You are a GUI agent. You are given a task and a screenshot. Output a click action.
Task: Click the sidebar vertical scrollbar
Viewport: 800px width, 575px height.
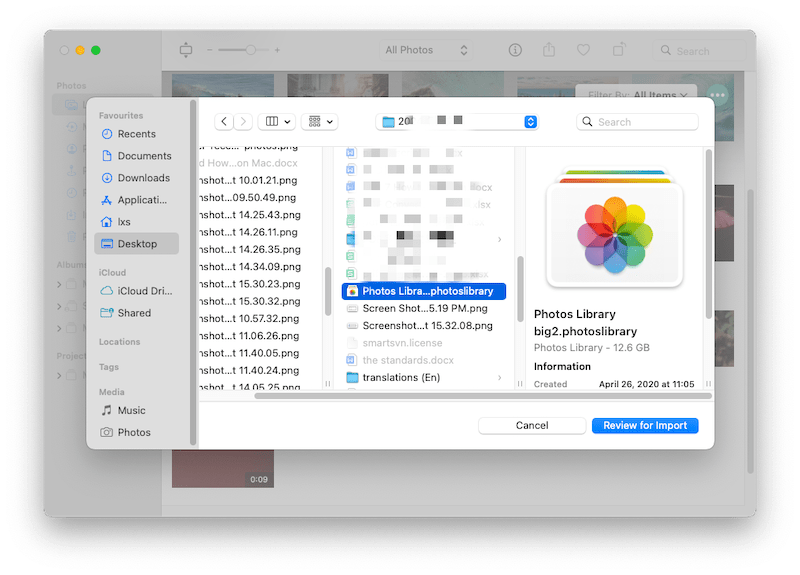pyautogui.click(x=193, y=273)
